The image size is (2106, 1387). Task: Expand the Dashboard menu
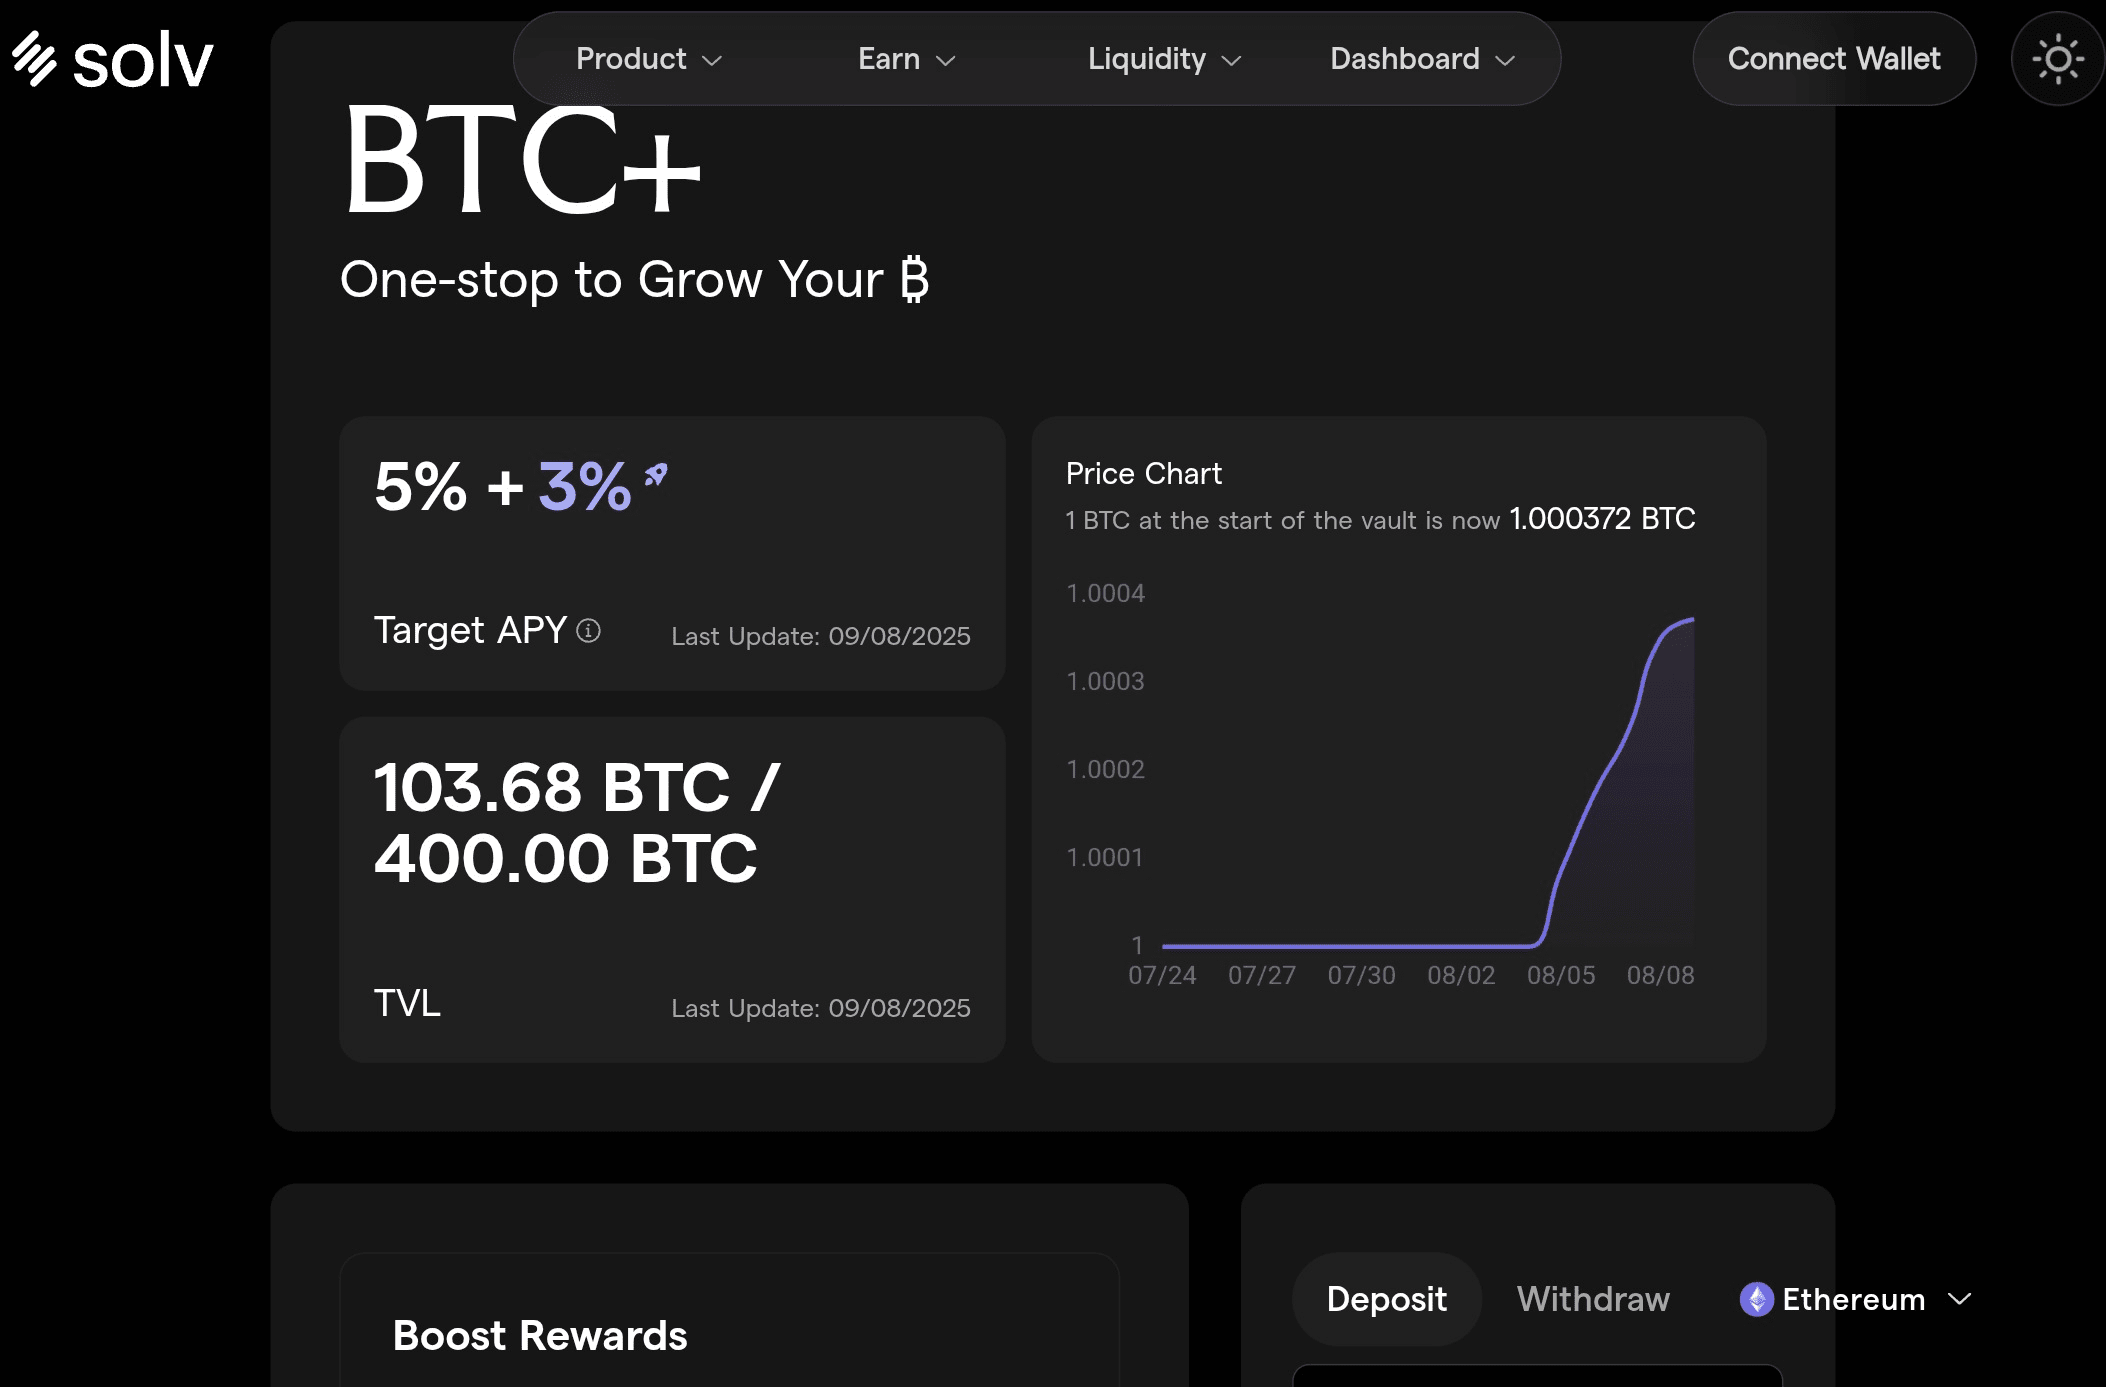tap(1422, 59)
